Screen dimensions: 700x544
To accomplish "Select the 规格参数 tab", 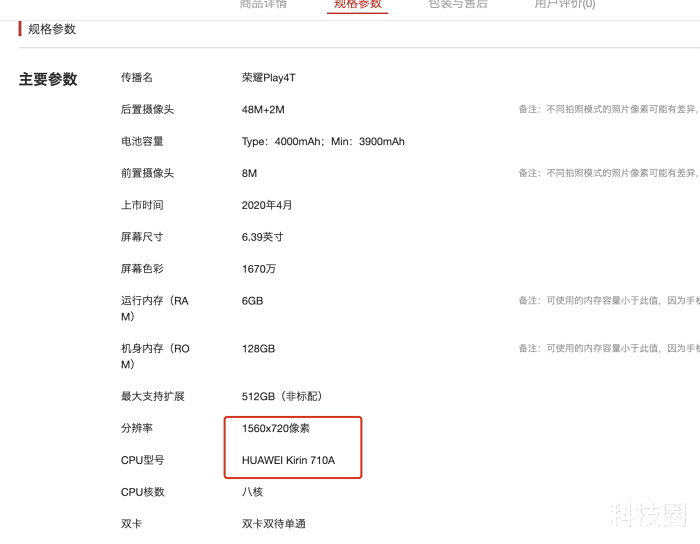I will [x=358, y=4].
